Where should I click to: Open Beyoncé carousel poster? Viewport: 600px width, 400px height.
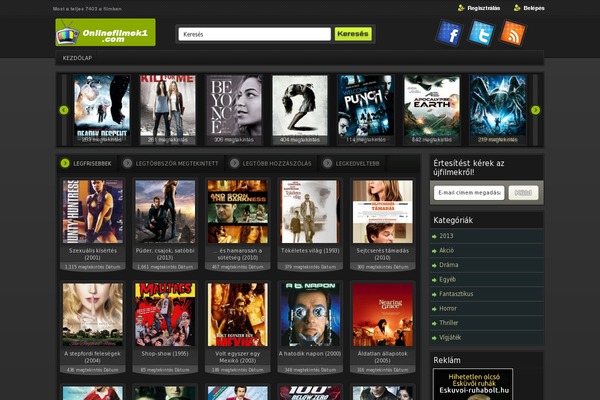(234, 109)
